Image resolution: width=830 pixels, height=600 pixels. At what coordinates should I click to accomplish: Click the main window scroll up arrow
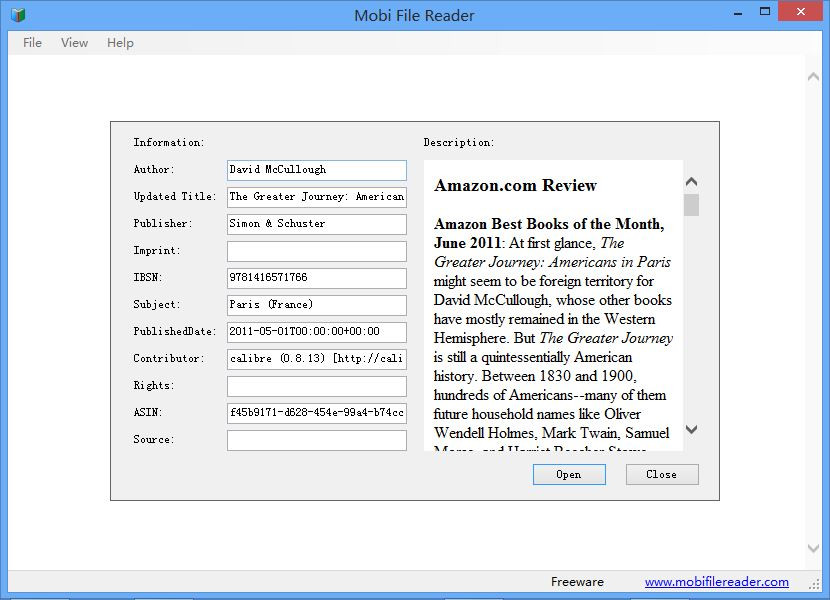coord(814,77)
